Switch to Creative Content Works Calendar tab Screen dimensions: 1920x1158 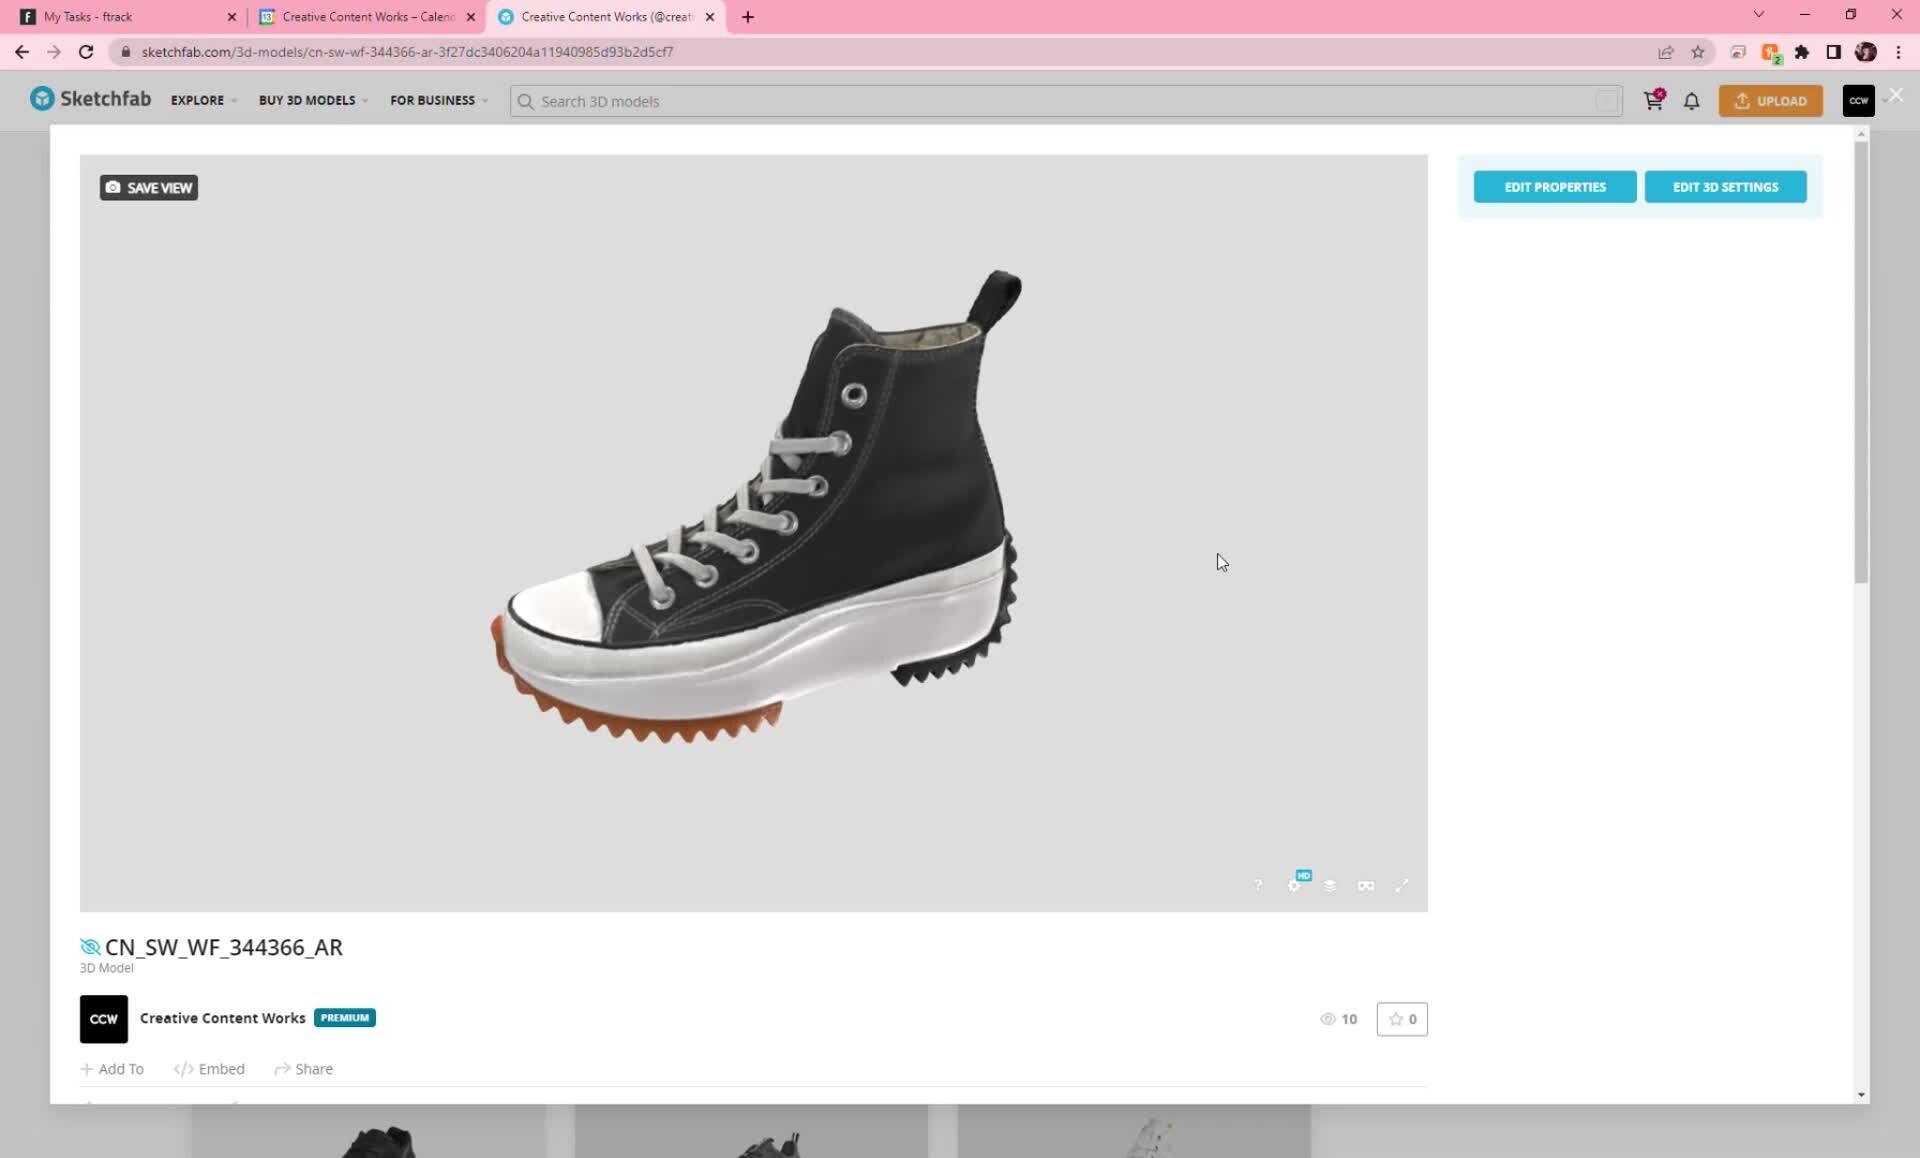click(x=360, y=17)
